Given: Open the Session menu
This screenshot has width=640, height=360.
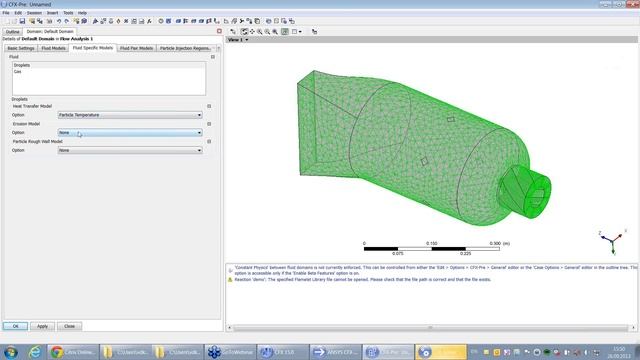Looking at the screenshot, I should pyautogui.click(x=34, y=13).
